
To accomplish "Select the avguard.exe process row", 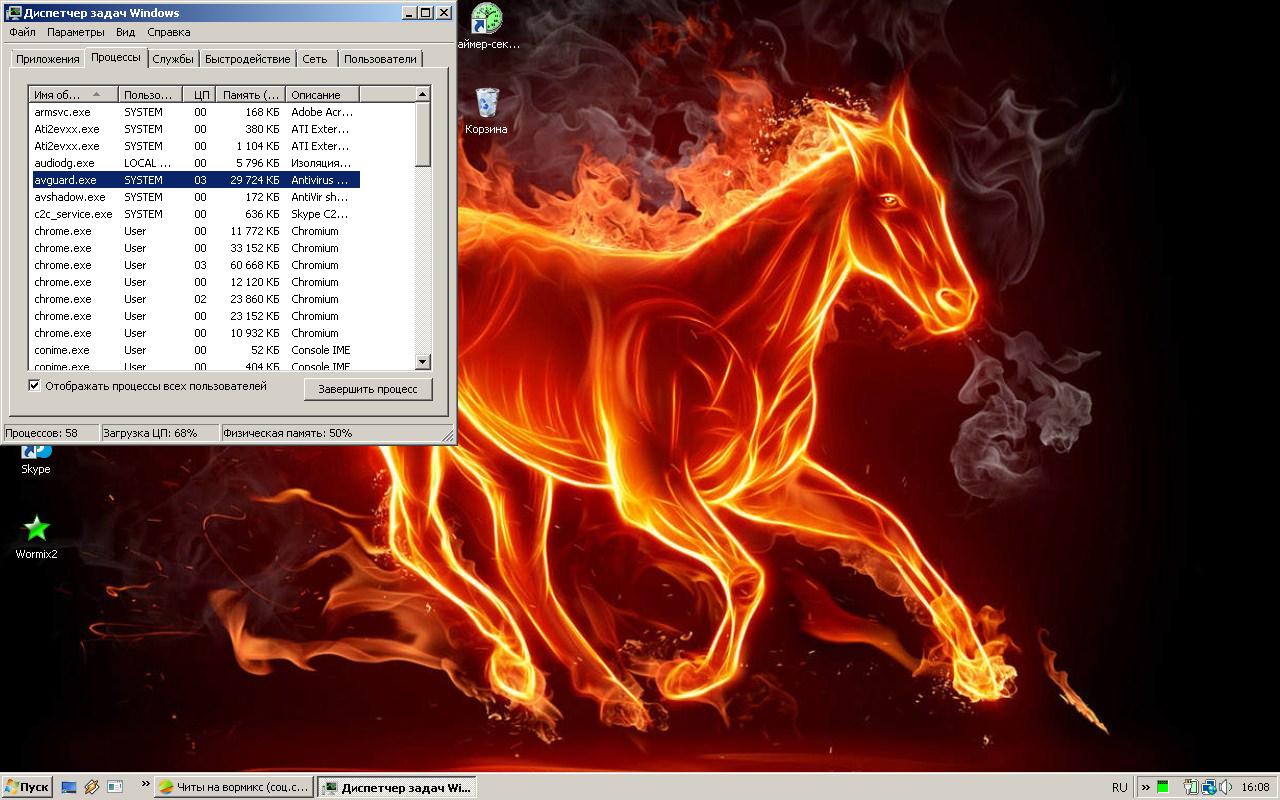I will coord(194,180).
